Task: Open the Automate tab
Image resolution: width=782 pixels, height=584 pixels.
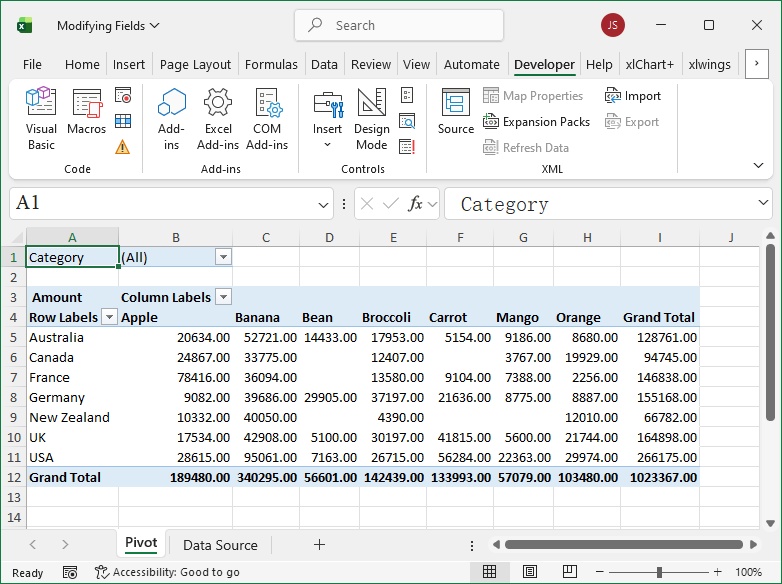Action: click(471, 64)
